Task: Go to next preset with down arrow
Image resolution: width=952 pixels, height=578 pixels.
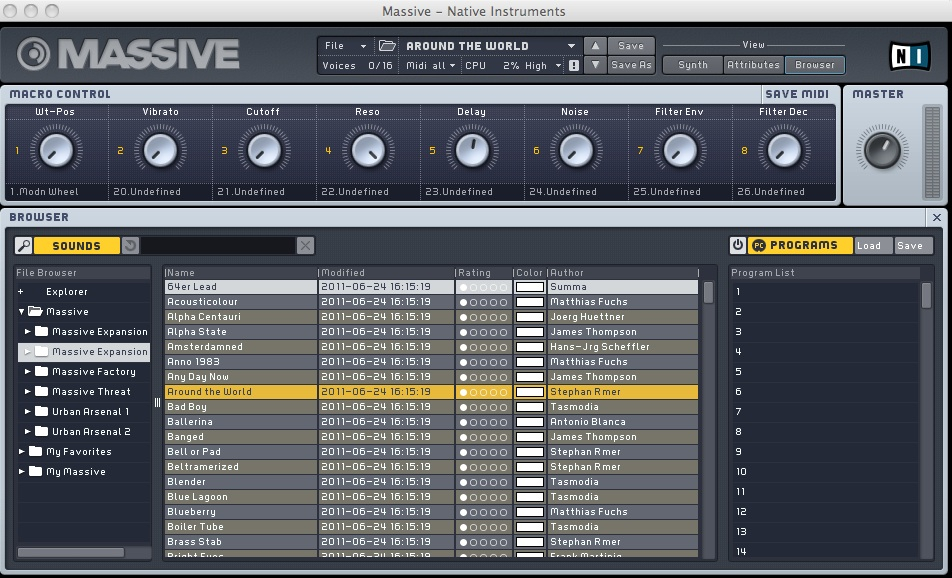Action: coord(595,65)
